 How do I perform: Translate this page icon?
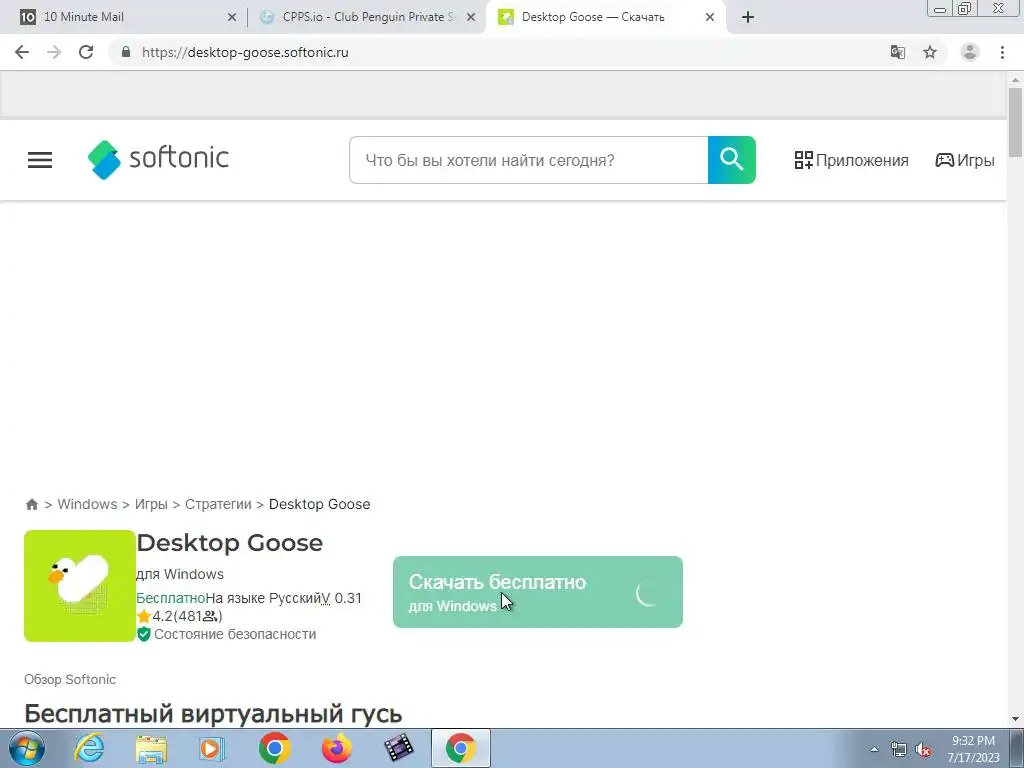898,52
